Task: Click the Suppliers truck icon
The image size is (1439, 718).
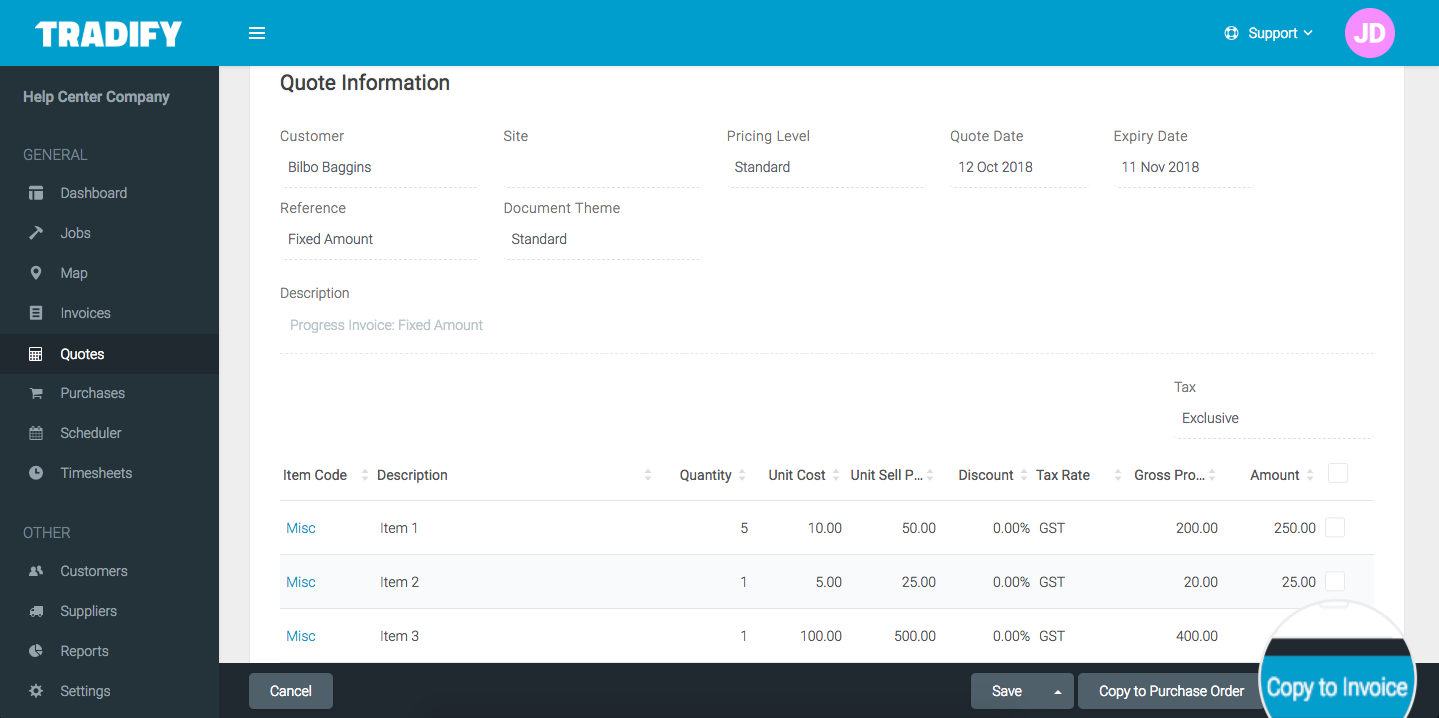Action: pyautogui.click(x=36, y=611)
